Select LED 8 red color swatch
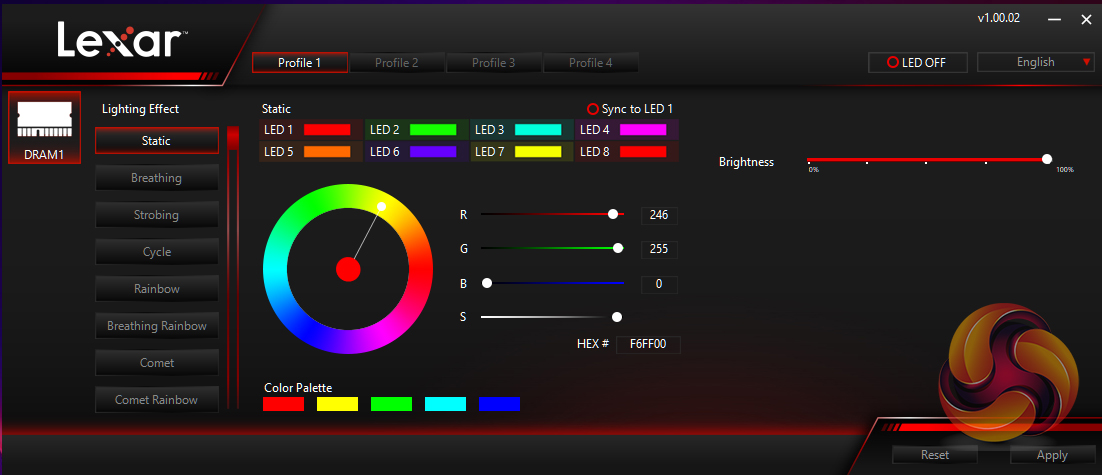This screenshot has height=475, width=1102. coord(643,152)
